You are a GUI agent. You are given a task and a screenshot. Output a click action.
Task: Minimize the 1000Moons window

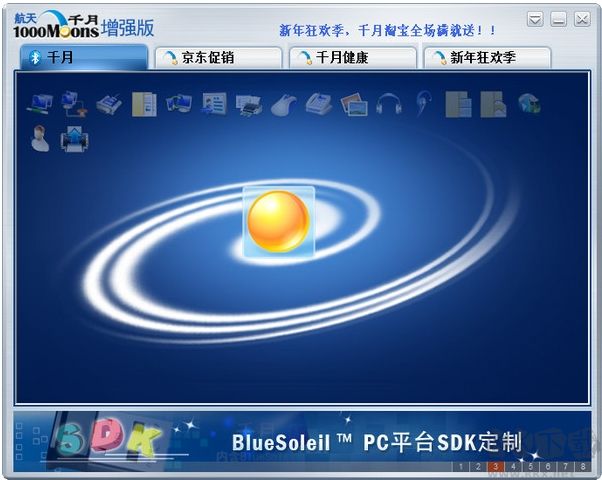[x=559, y=19]
